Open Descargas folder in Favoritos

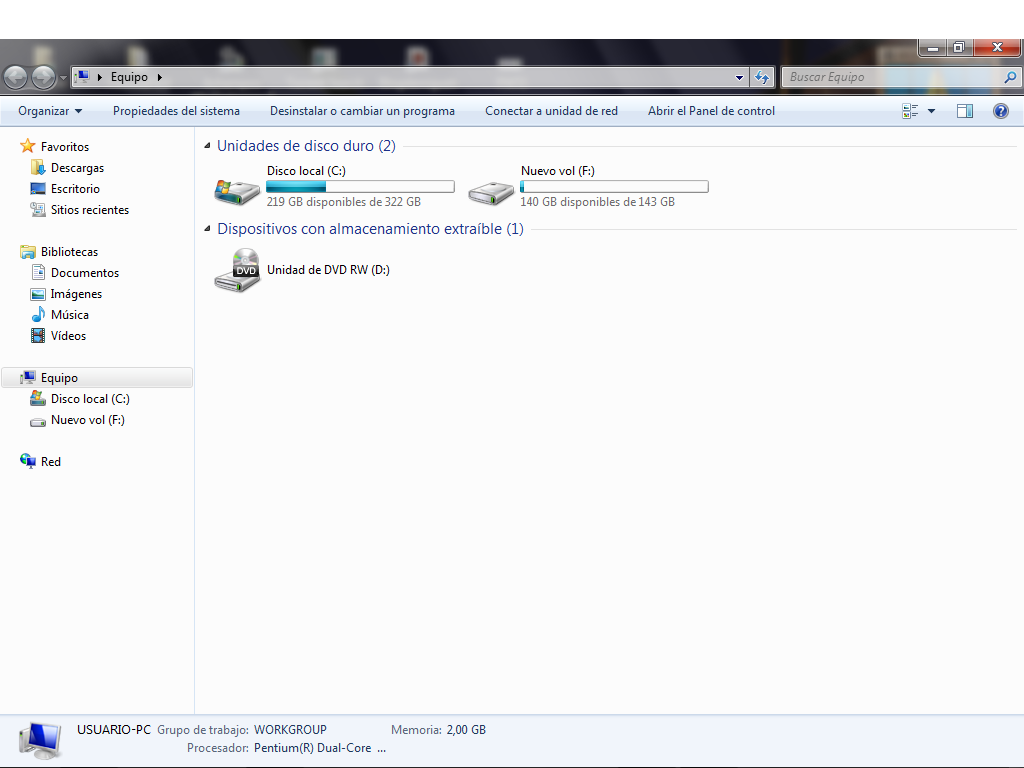pos(77,168)
